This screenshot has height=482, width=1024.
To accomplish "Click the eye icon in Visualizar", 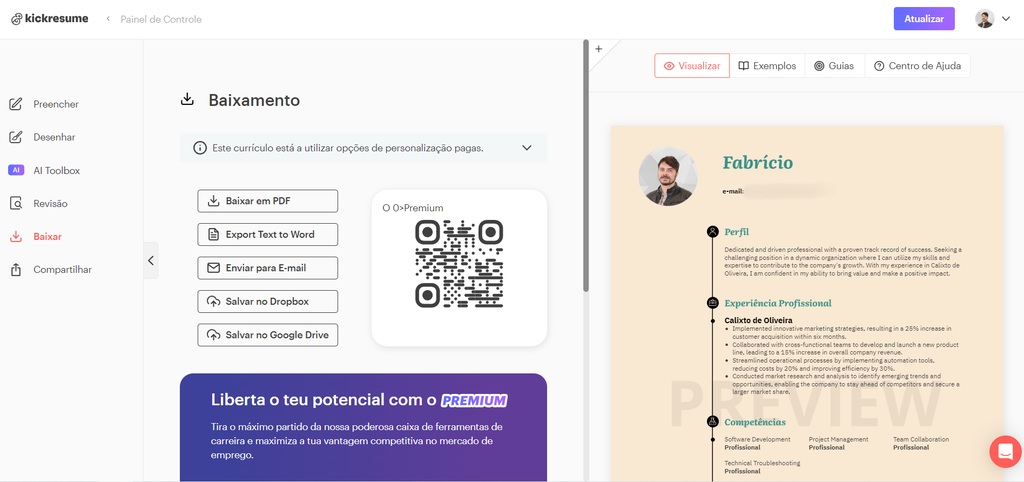I will [x=669, y=66].
